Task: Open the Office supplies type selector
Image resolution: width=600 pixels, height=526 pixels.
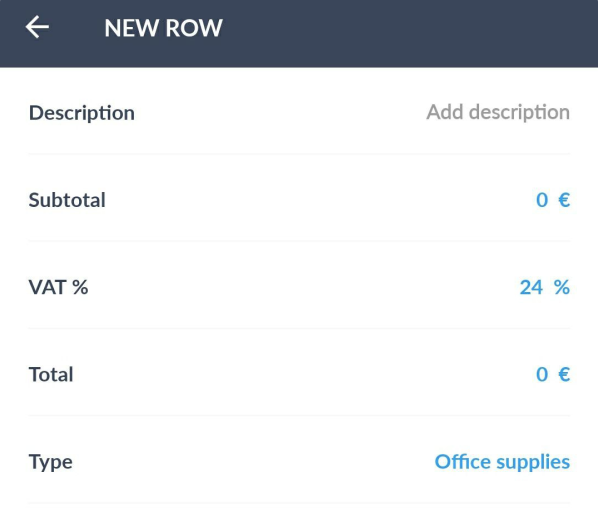Action: pos(502,462)
